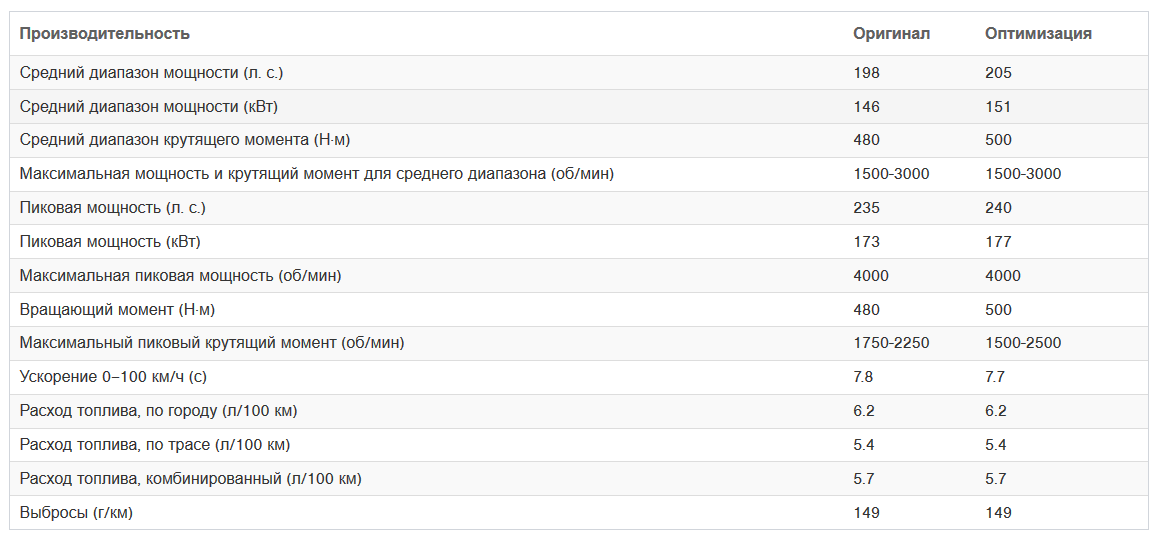Click the Расход топлива, по городу label
This screenshot has height=541, width=1157.
click(159, 411)
